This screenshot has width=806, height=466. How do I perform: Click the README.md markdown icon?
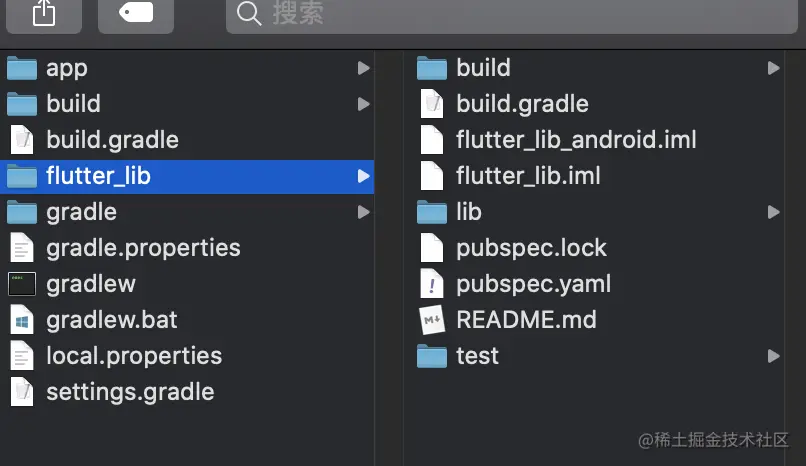[432, 320]
